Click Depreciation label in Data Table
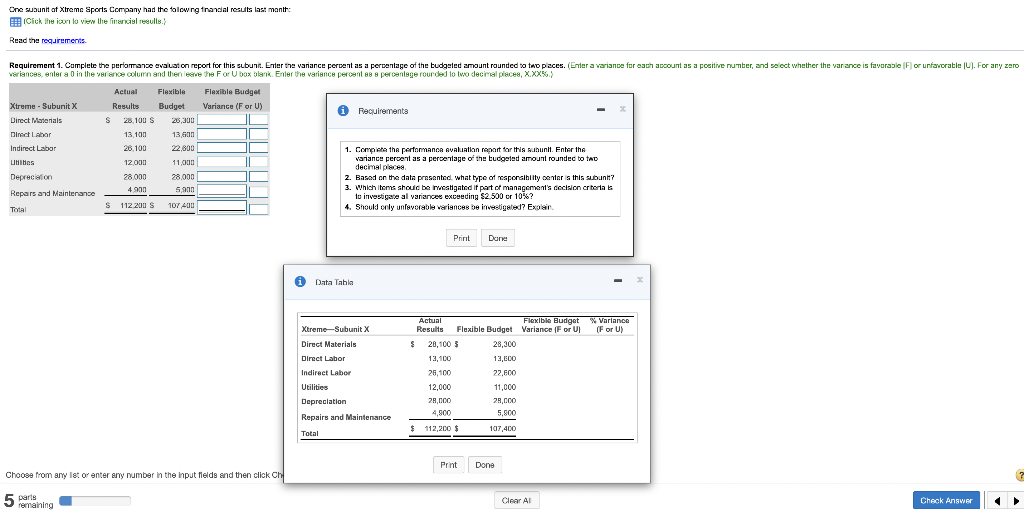 pyautogui.click(x=324, y=401)
